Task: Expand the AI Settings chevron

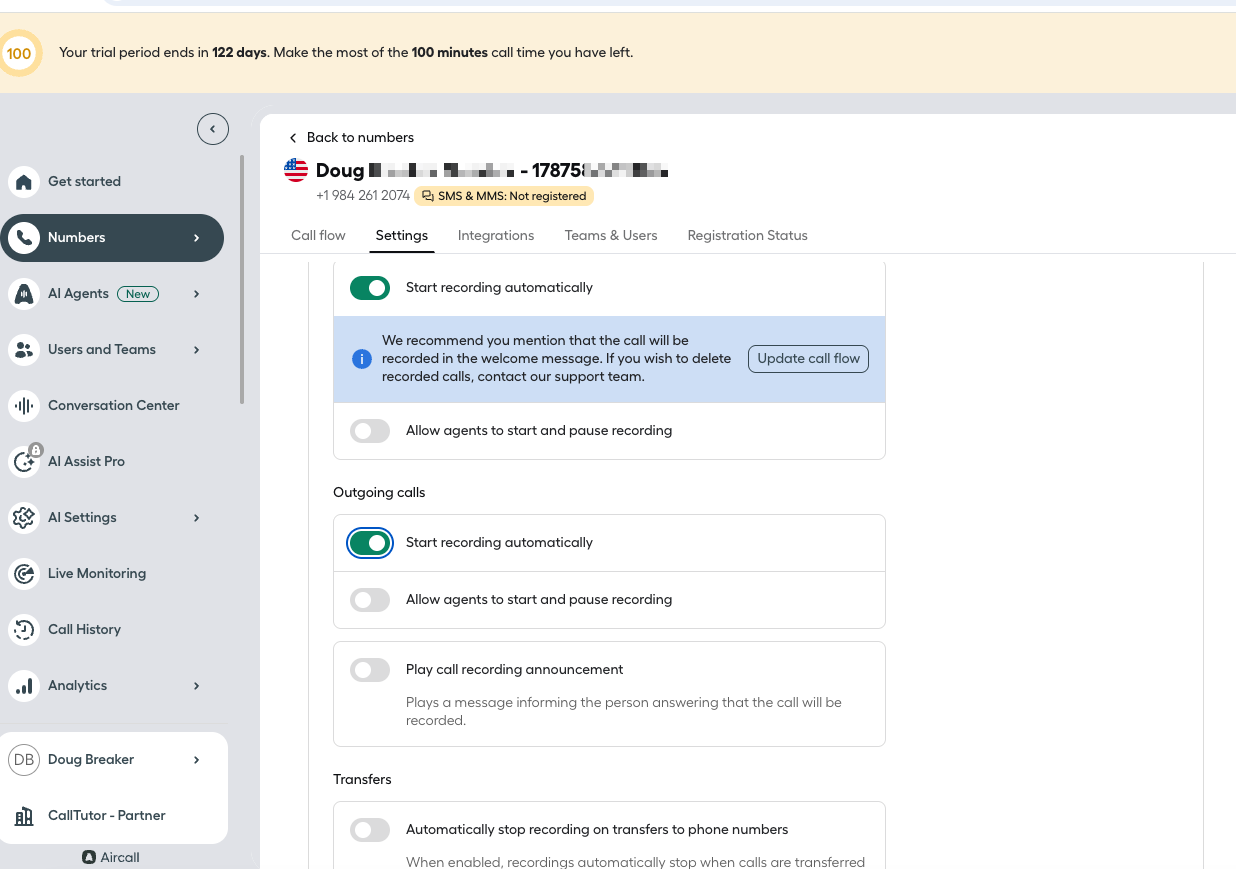Action: (x=196, y=518)
